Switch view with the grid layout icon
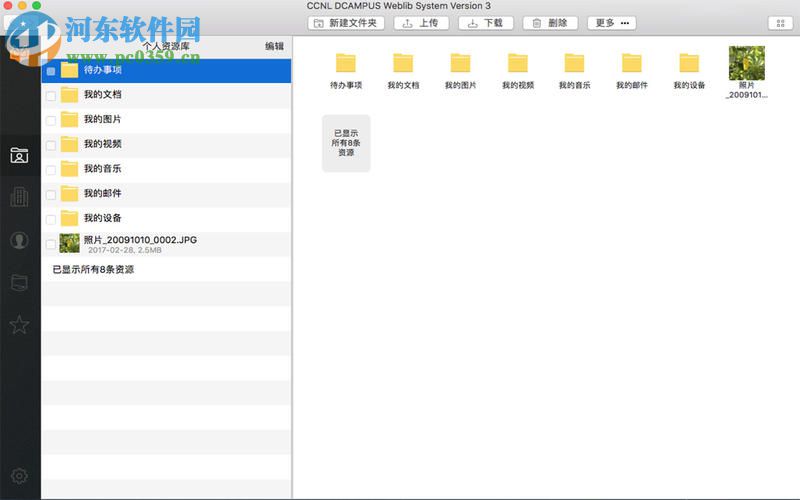This screenshot has width=800, height=500. (781, 23)
